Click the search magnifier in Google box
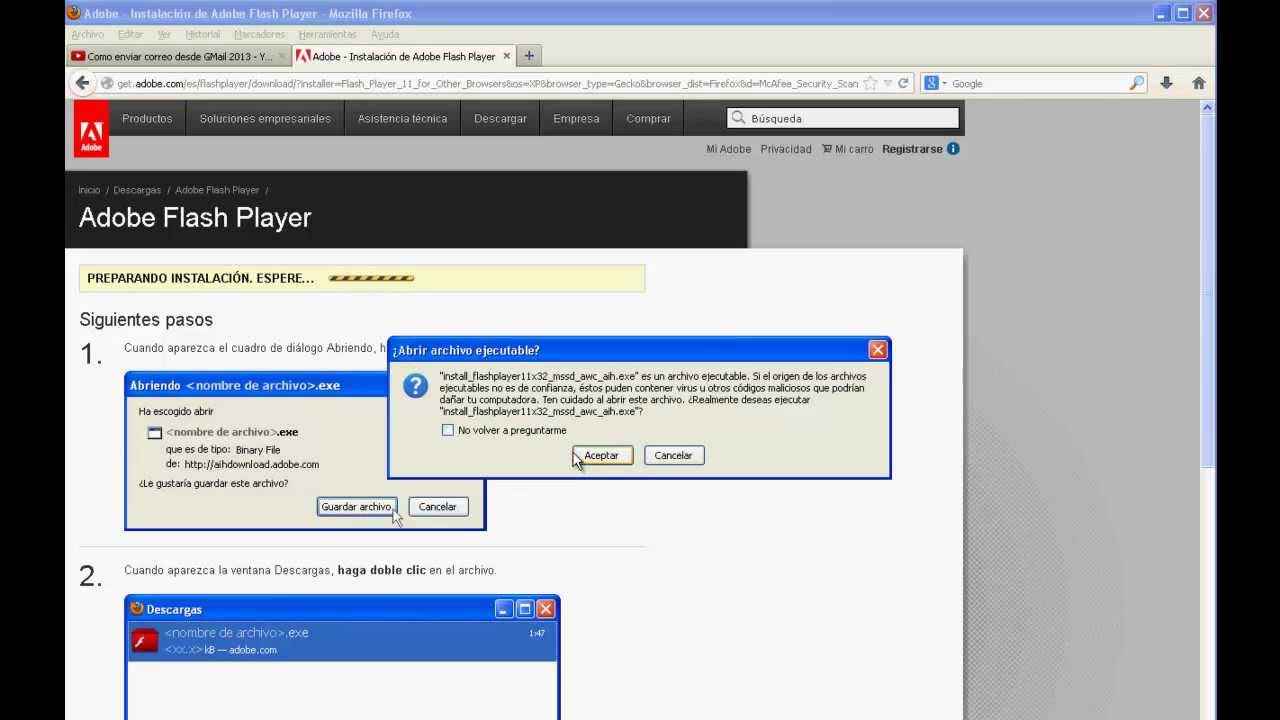1280x720 pixels. tap(1136, 83)
